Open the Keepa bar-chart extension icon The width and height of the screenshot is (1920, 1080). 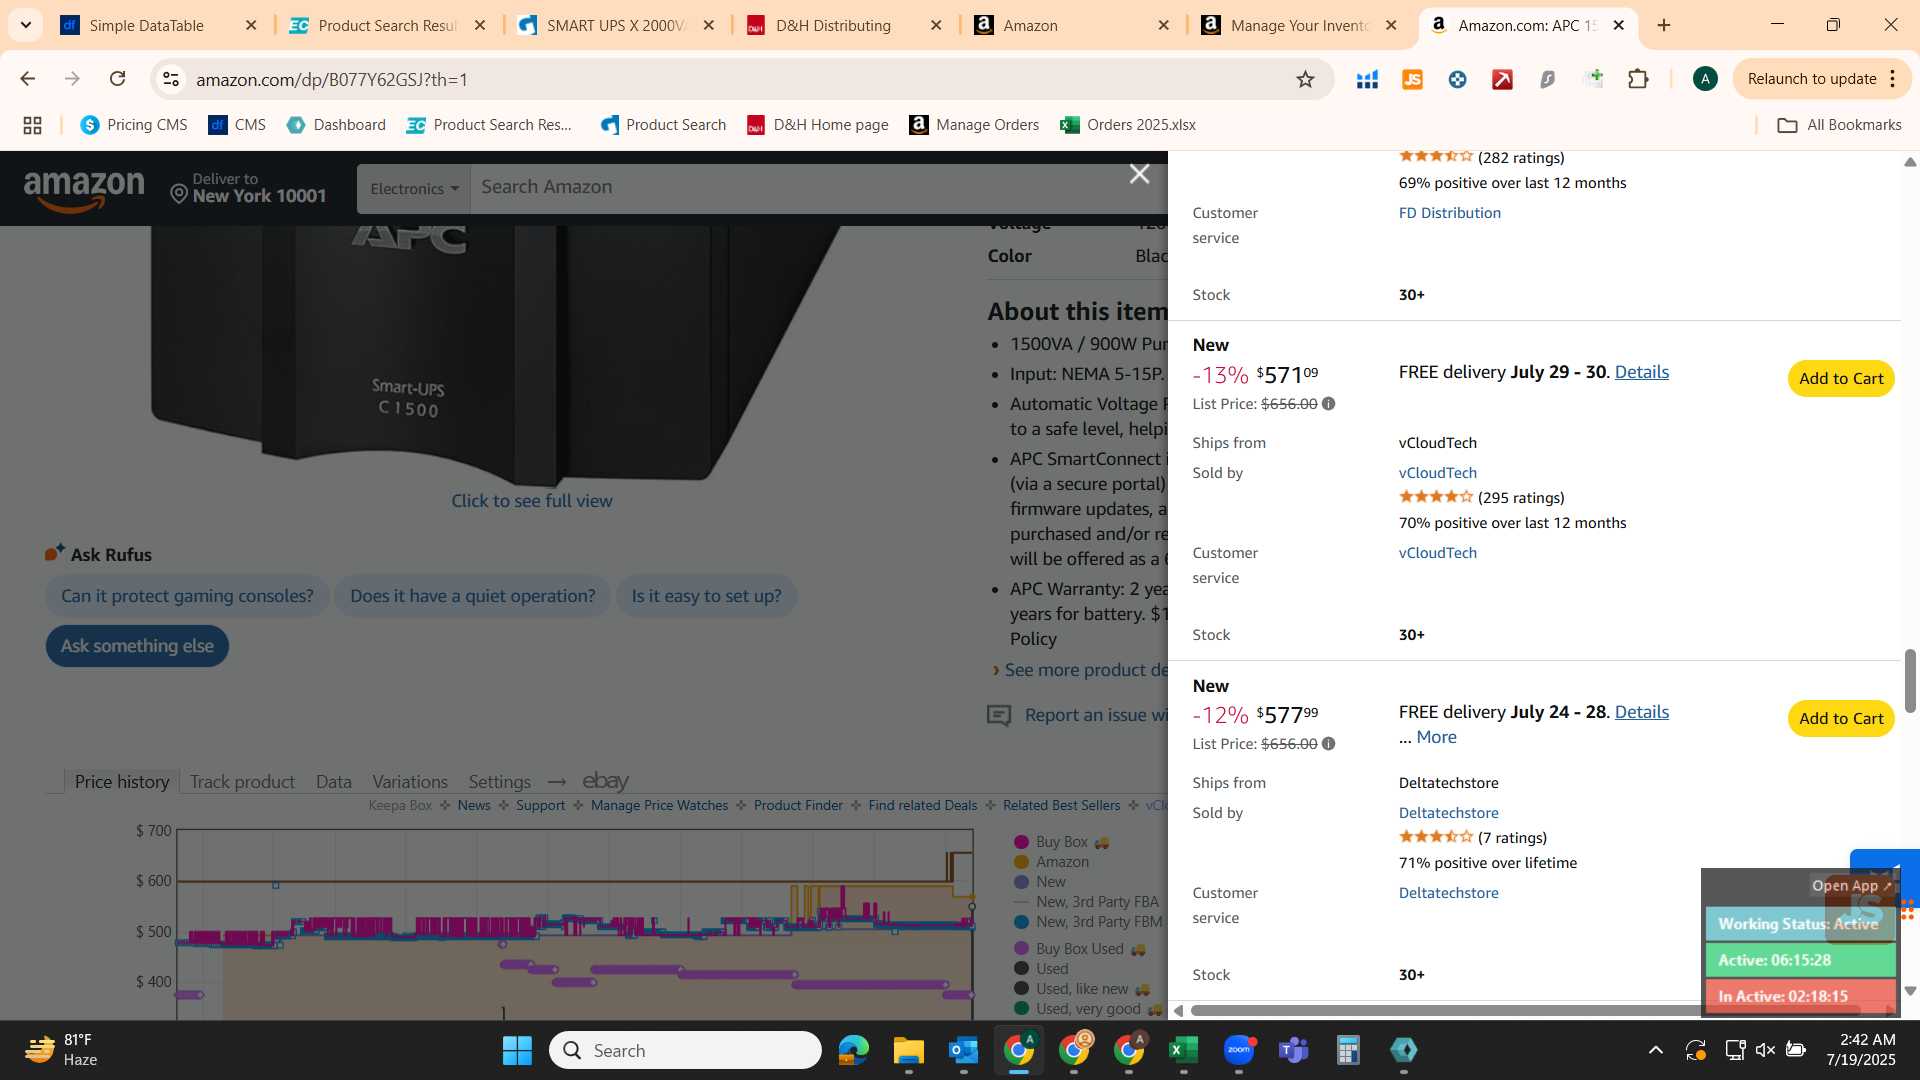pos(1367,79)
